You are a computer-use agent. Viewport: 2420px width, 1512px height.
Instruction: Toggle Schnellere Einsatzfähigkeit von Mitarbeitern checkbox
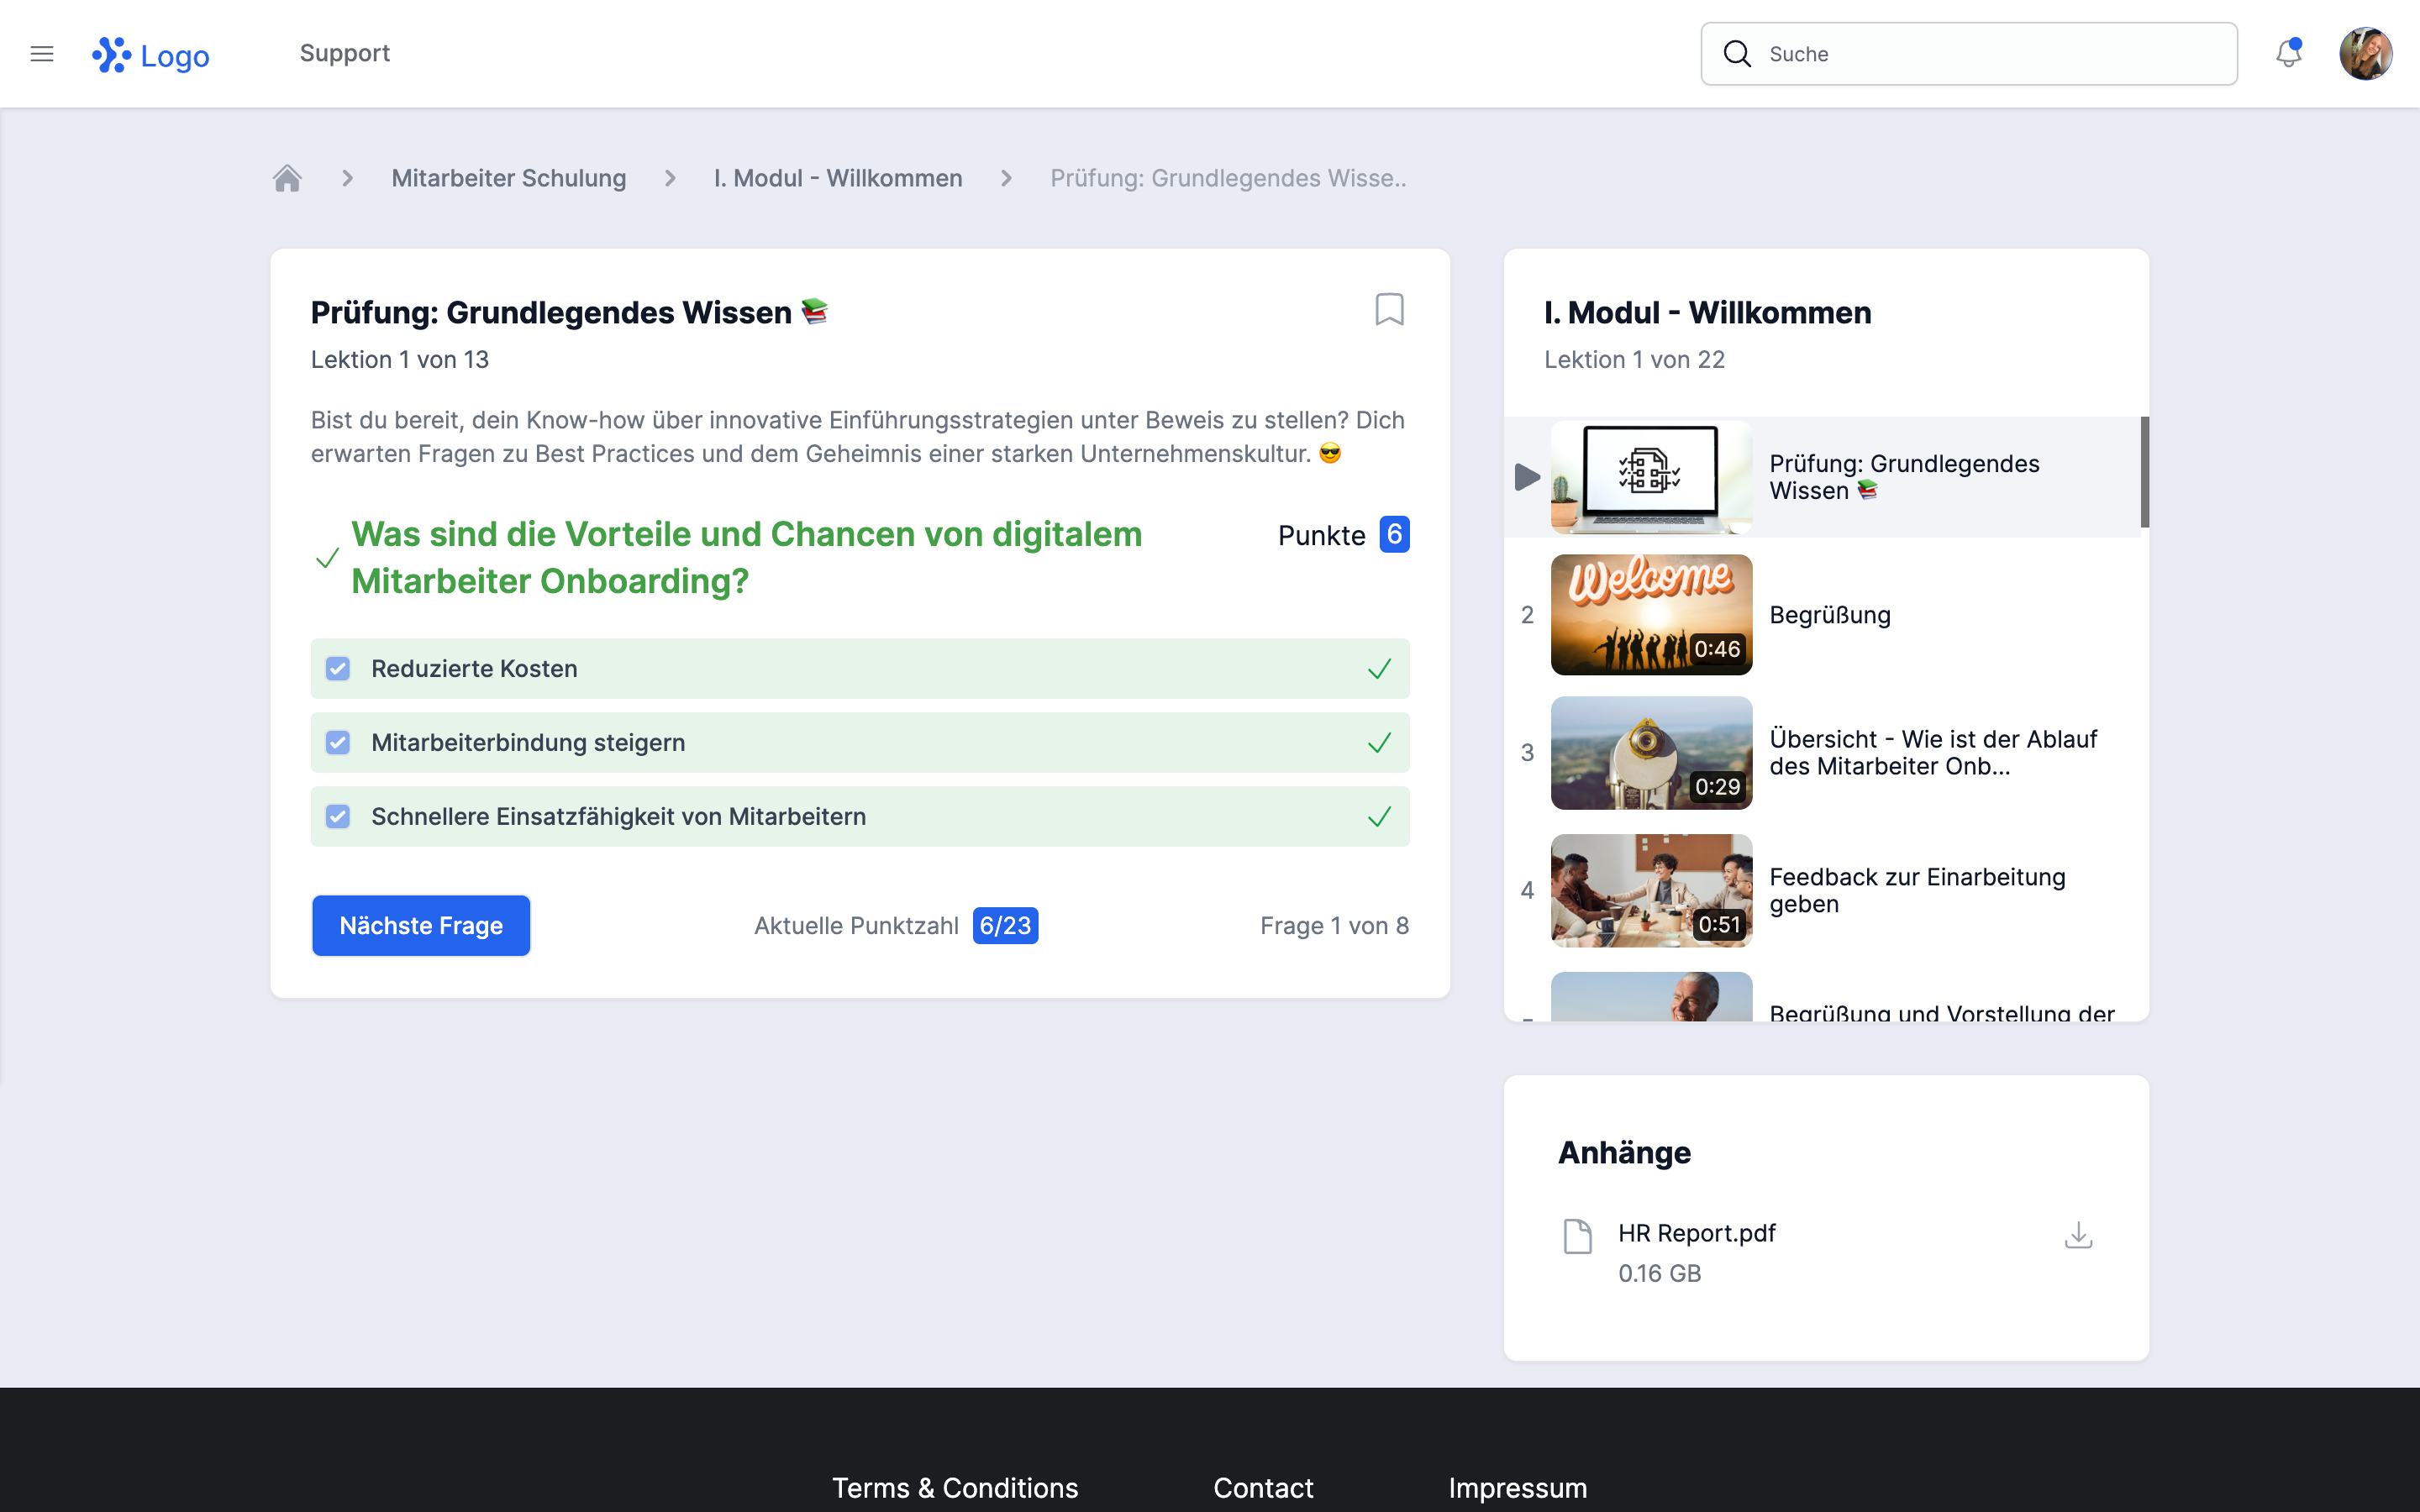click(x=338, y=817)
